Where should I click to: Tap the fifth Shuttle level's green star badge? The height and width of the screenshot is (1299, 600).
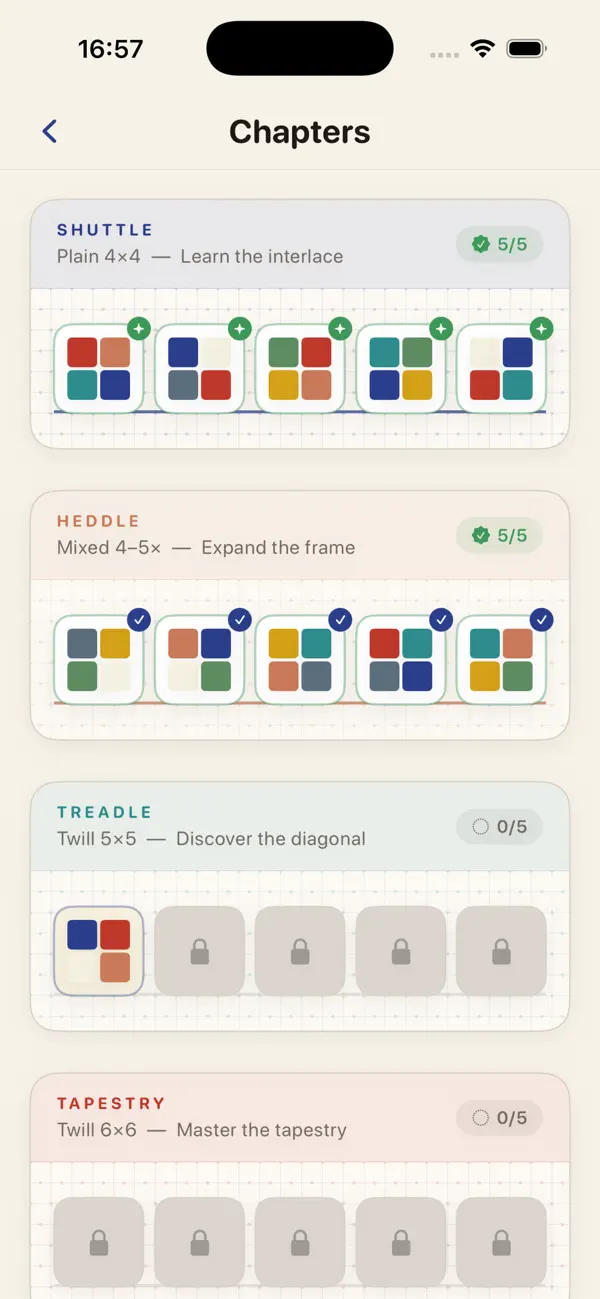[541, 328]
